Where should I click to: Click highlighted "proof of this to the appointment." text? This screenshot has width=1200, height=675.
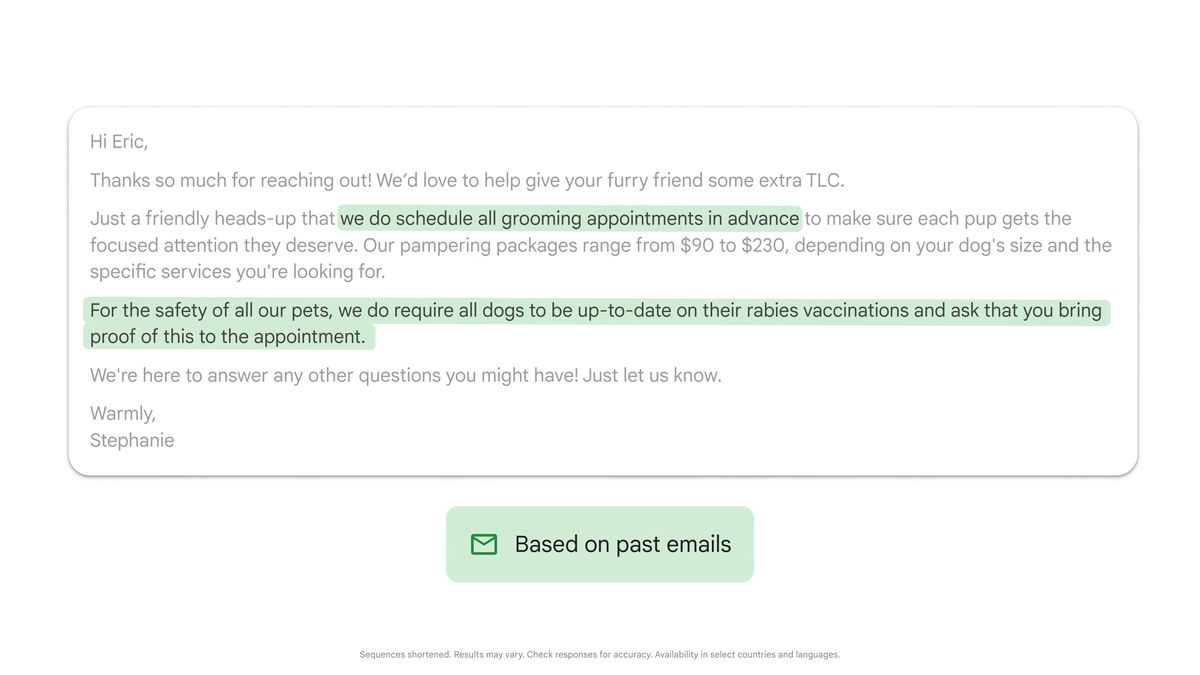[228, 337]
